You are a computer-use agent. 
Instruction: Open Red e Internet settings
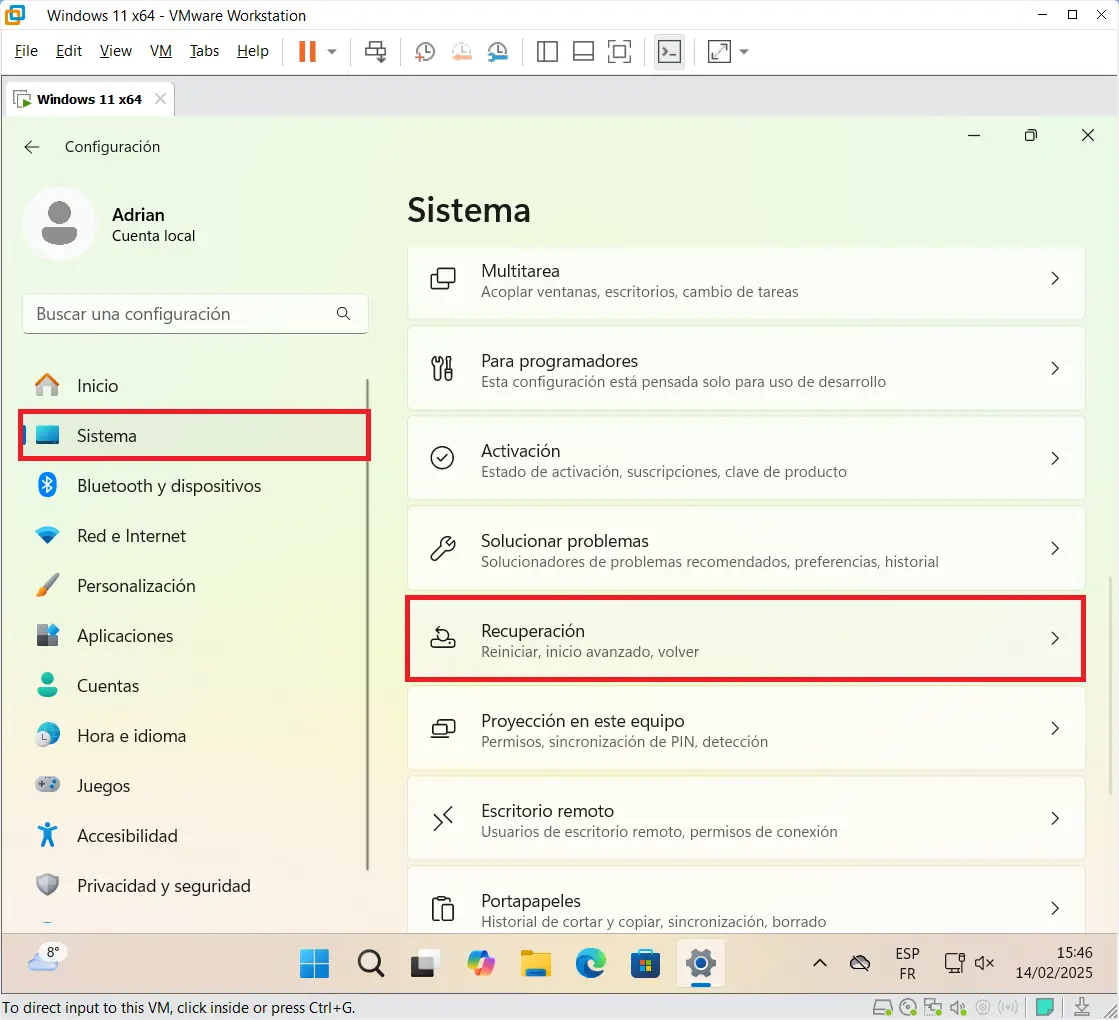click(x=193, y=535)
